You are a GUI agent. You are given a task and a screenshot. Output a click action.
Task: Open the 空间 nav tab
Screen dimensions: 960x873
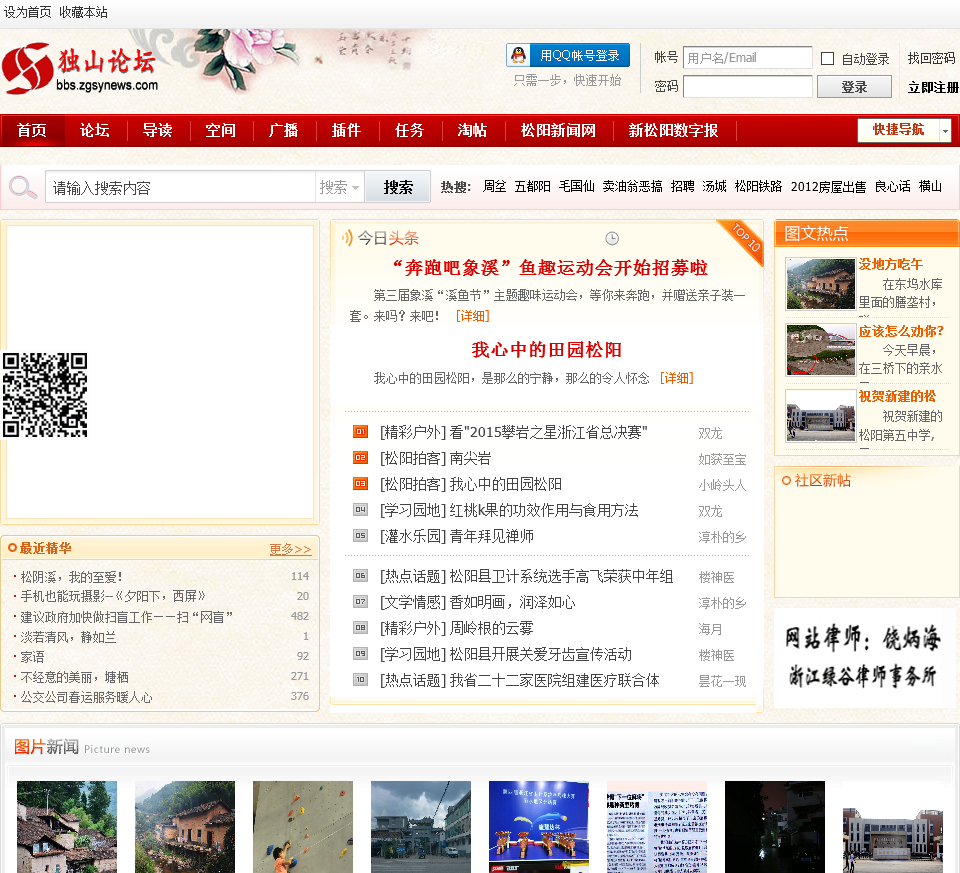[x=220, y=130]
